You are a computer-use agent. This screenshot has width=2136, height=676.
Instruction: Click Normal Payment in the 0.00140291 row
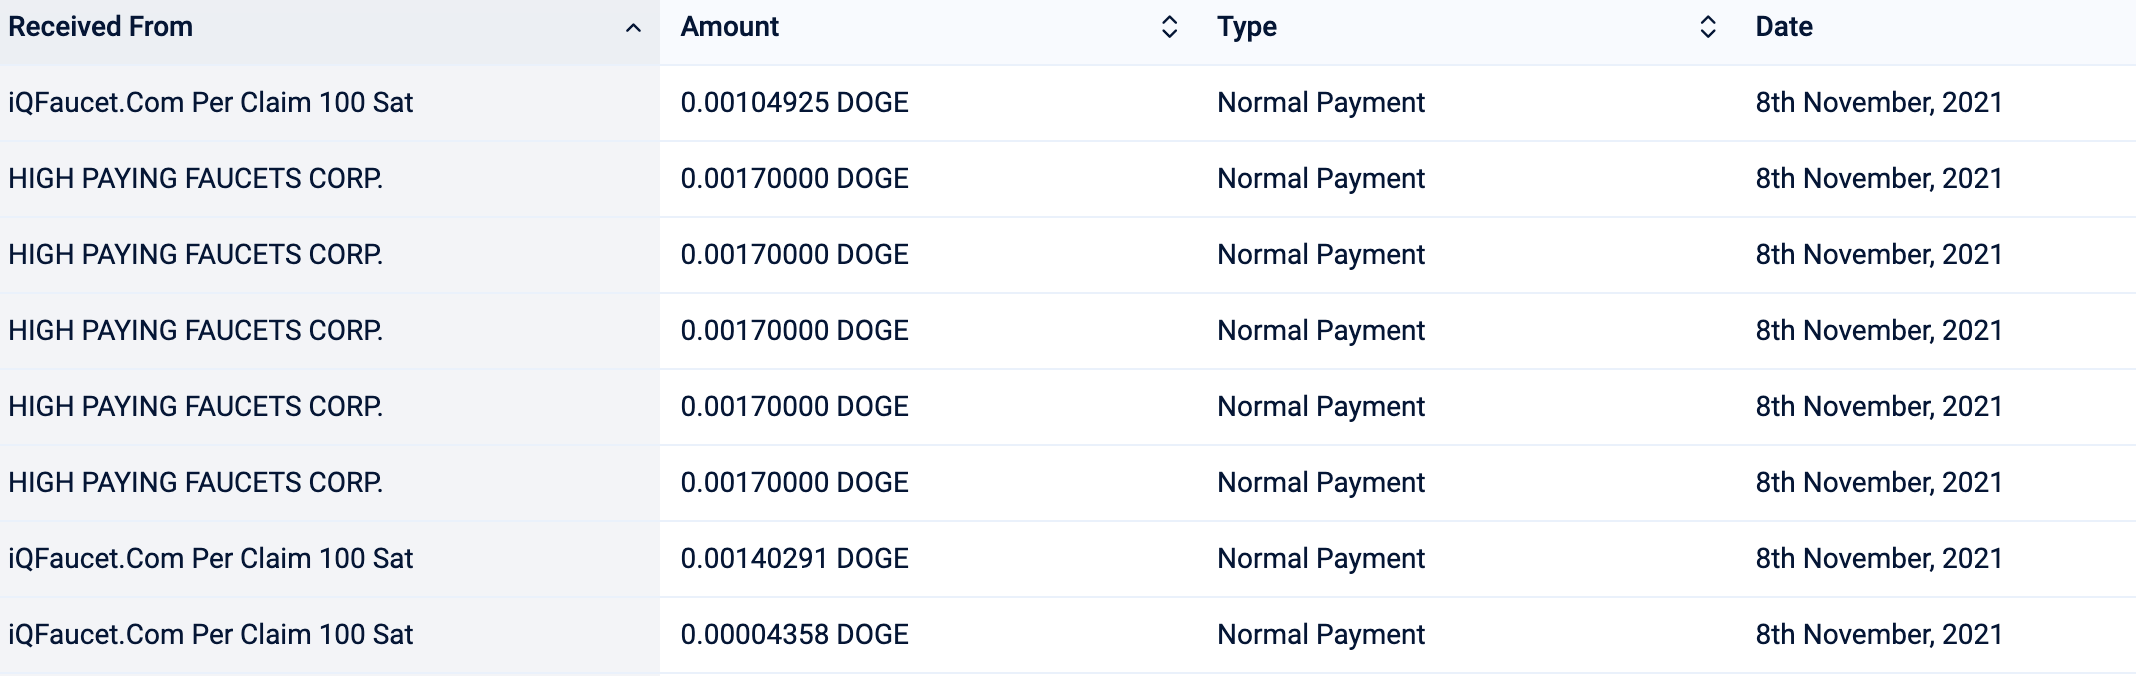(1320, 559)
